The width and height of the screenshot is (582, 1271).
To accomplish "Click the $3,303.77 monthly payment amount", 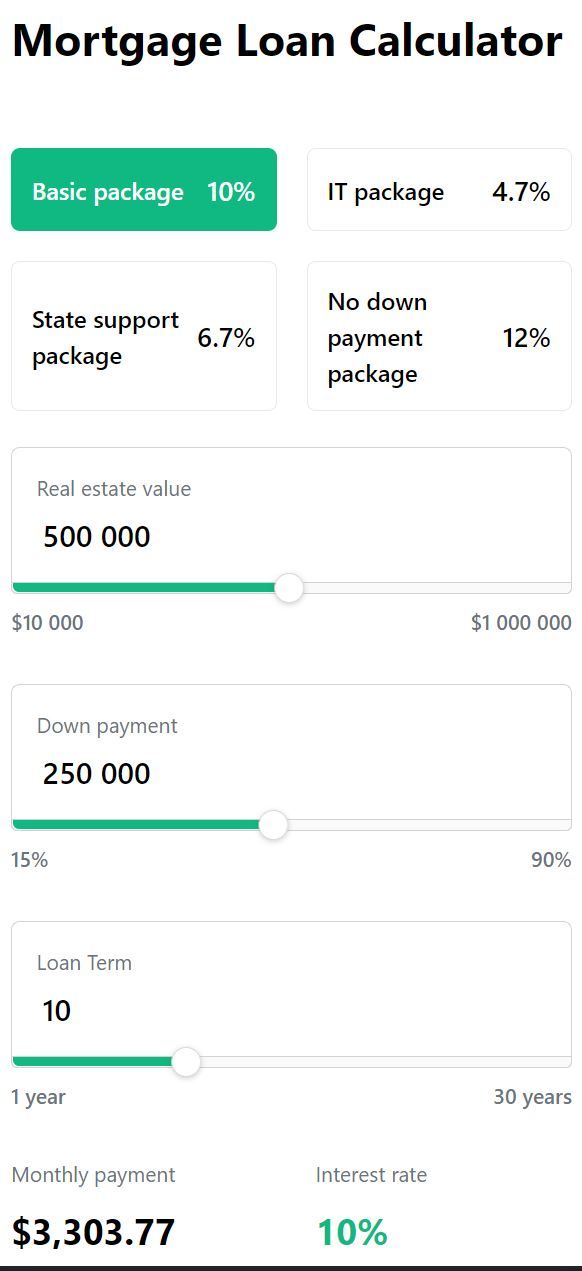I will coord(94,1232).
